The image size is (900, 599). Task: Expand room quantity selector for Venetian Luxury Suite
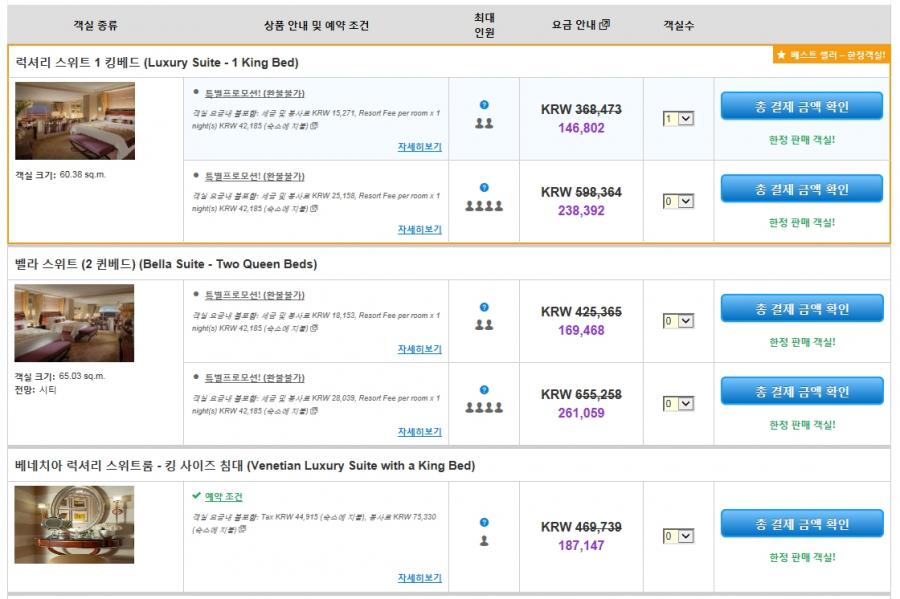(x=678, y=537)
